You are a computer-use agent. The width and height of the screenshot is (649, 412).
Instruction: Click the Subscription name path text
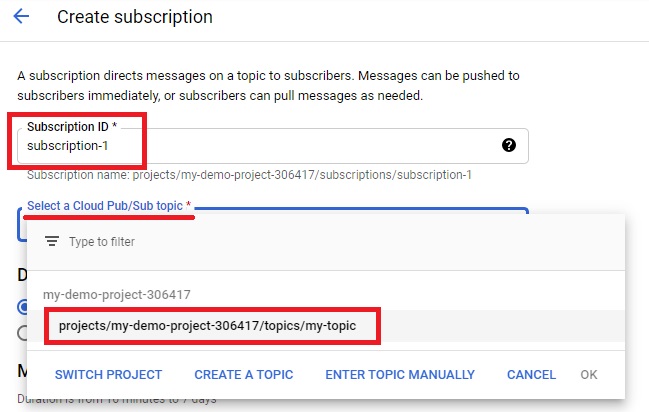point(249,175)
